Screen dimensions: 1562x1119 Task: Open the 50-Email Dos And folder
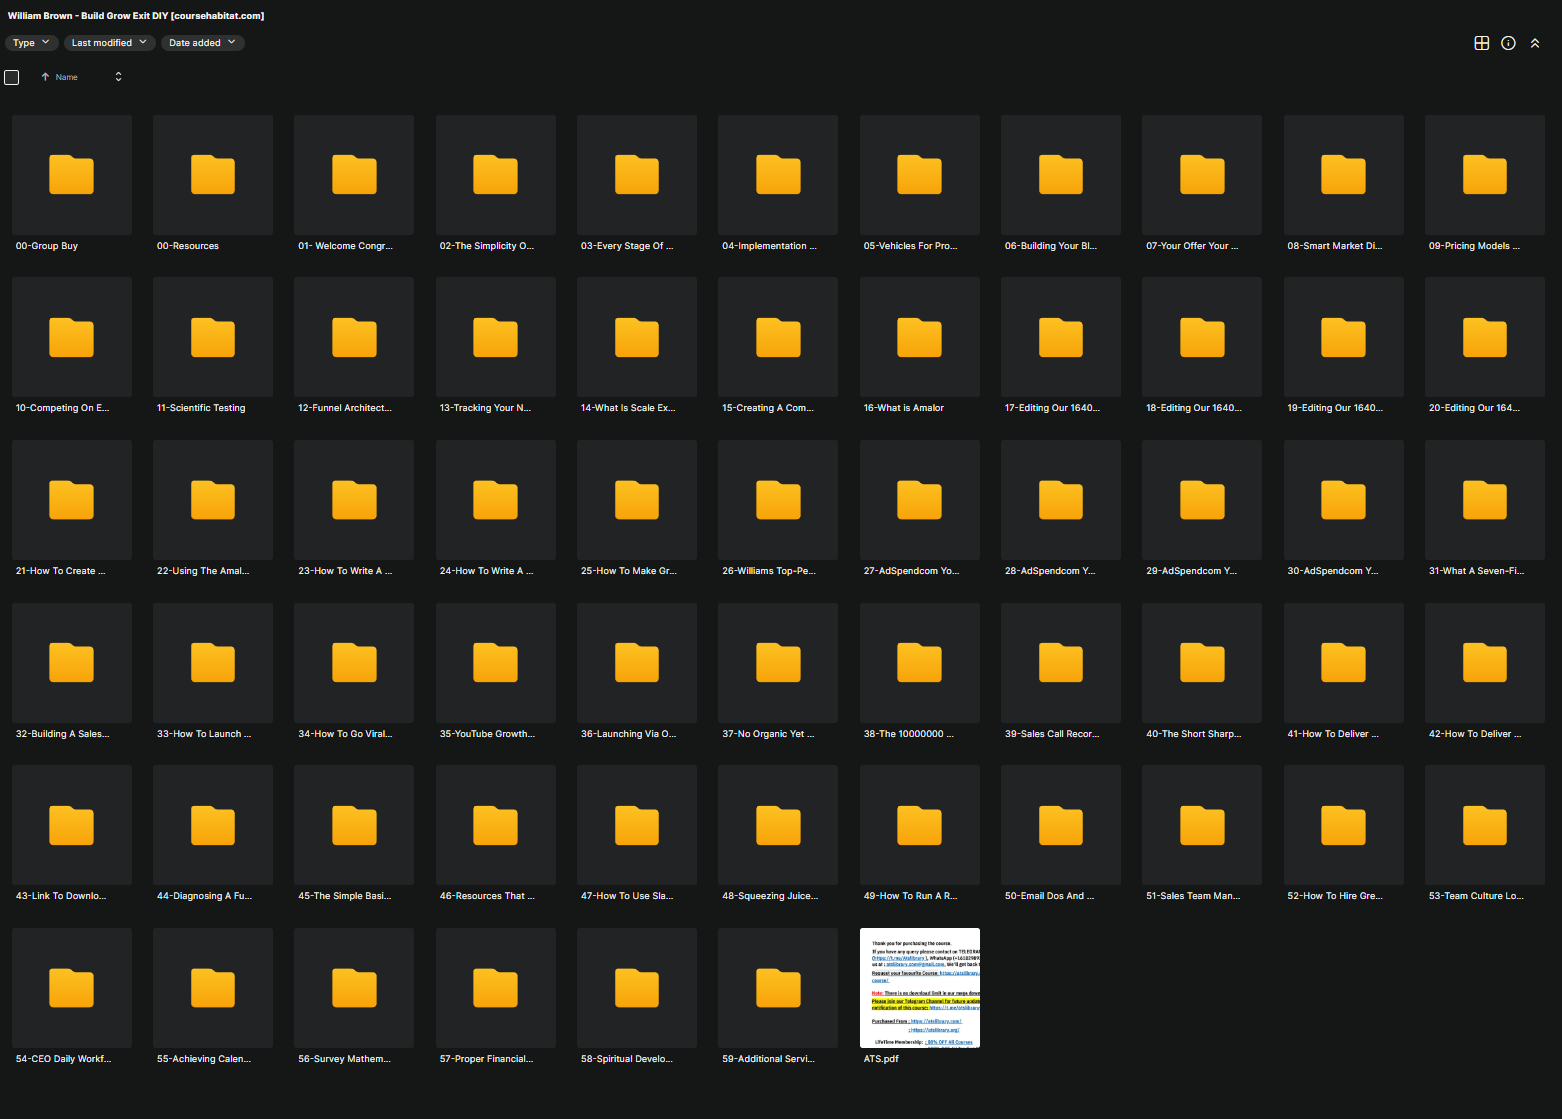1060,825
